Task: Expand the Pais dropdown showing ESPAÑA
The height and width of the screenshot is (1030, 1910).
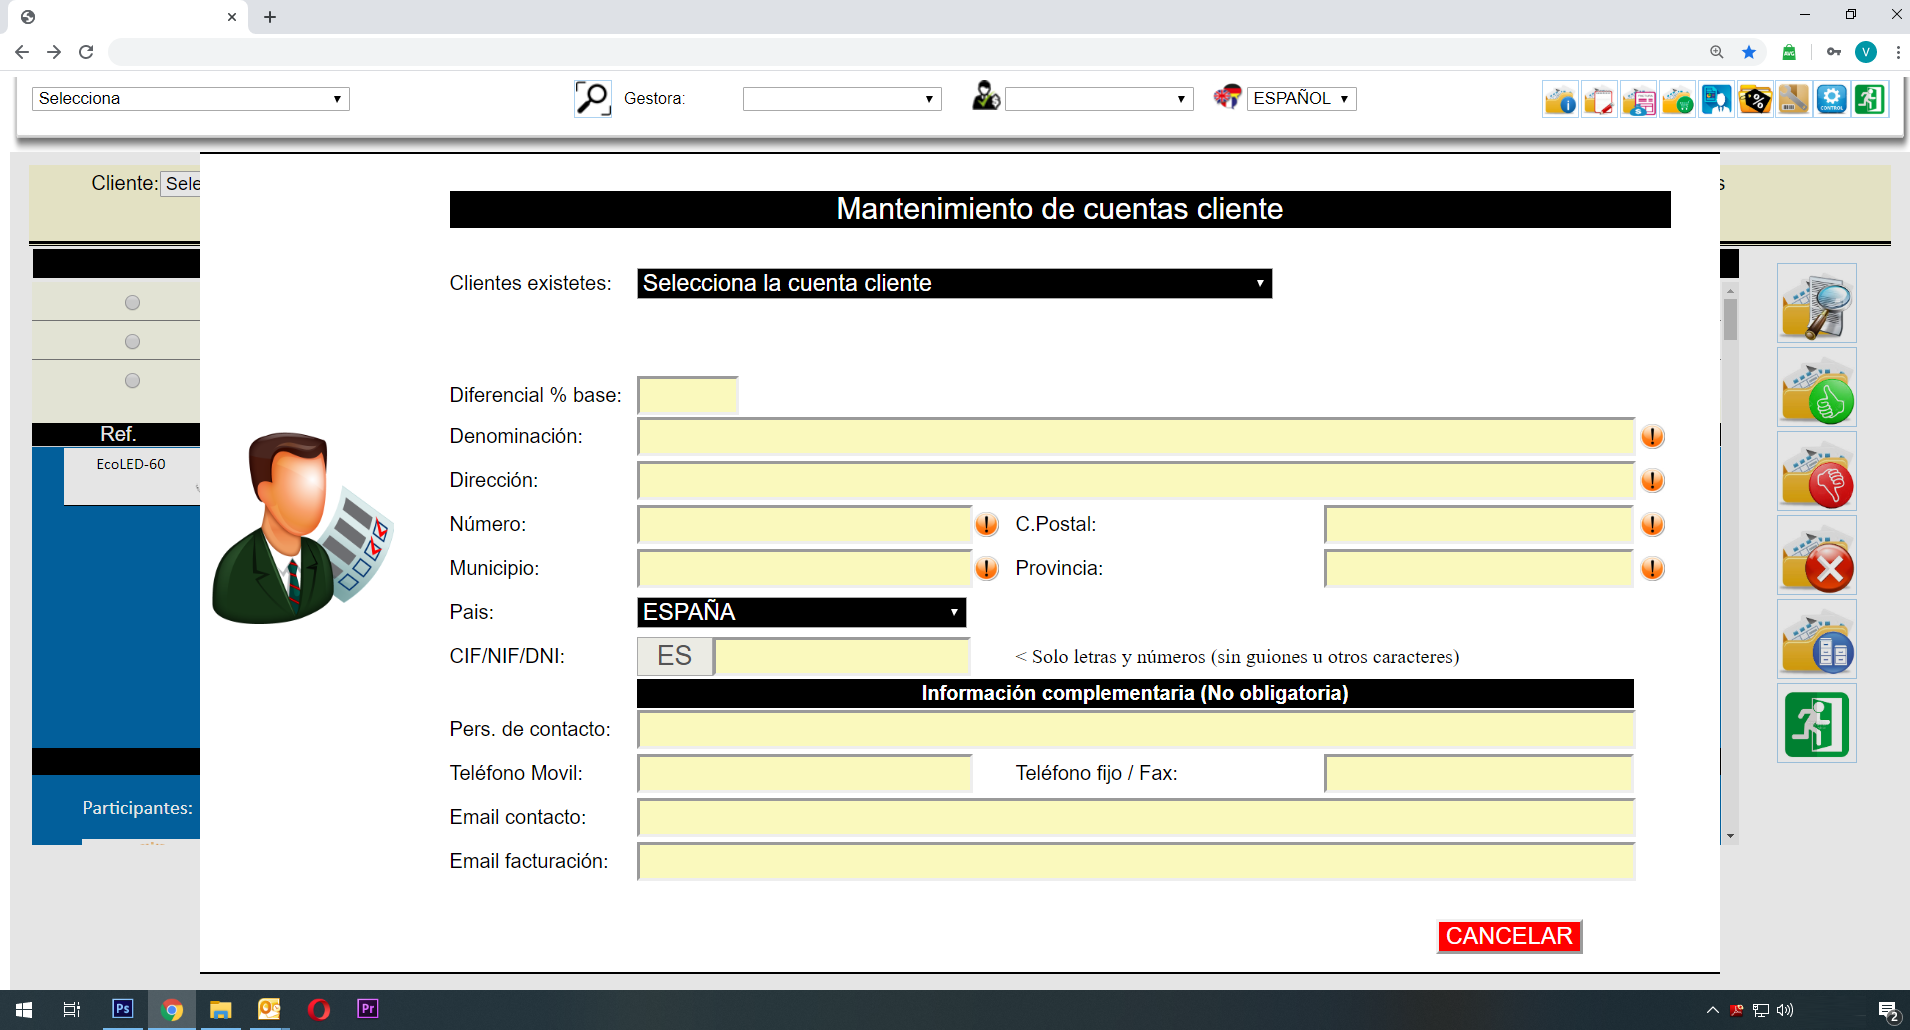Action: coord(801,612)
